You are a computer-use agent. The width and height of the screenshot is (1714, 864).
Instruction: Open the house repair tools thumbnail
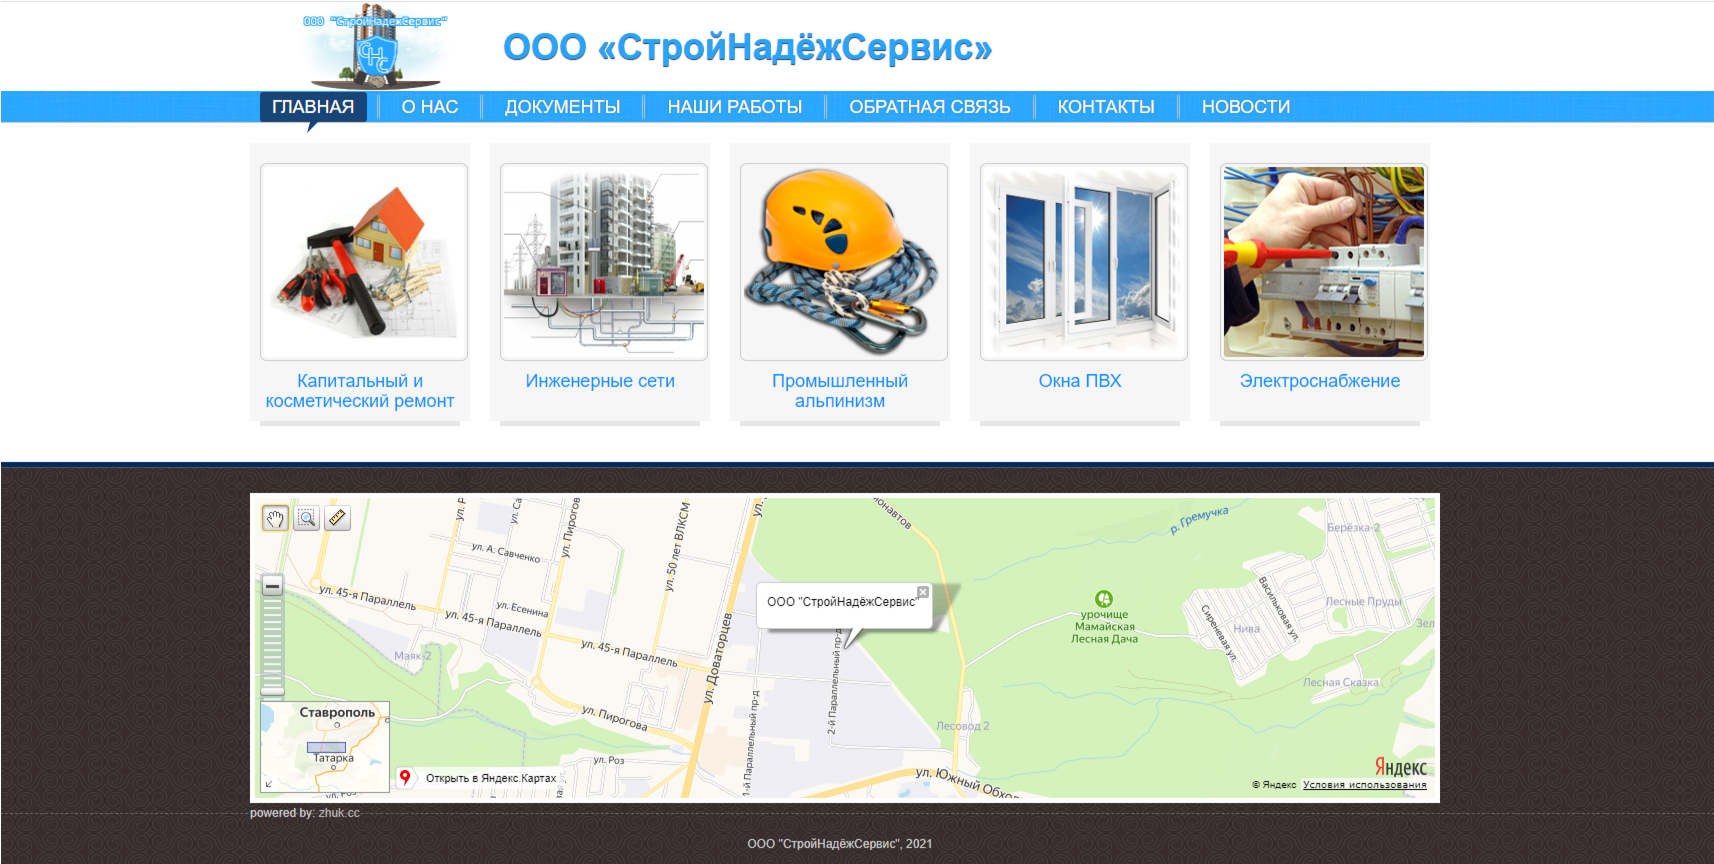point(364,262)
